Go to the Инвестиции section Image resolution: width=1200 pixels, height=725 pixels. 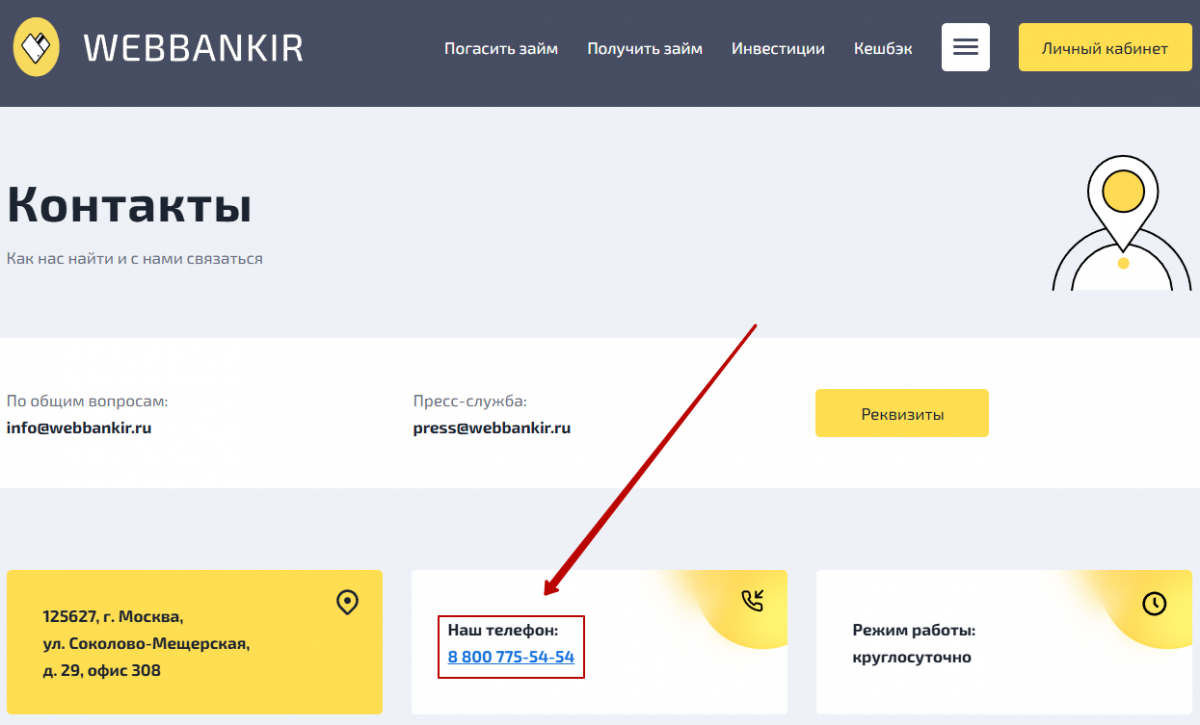778,48
